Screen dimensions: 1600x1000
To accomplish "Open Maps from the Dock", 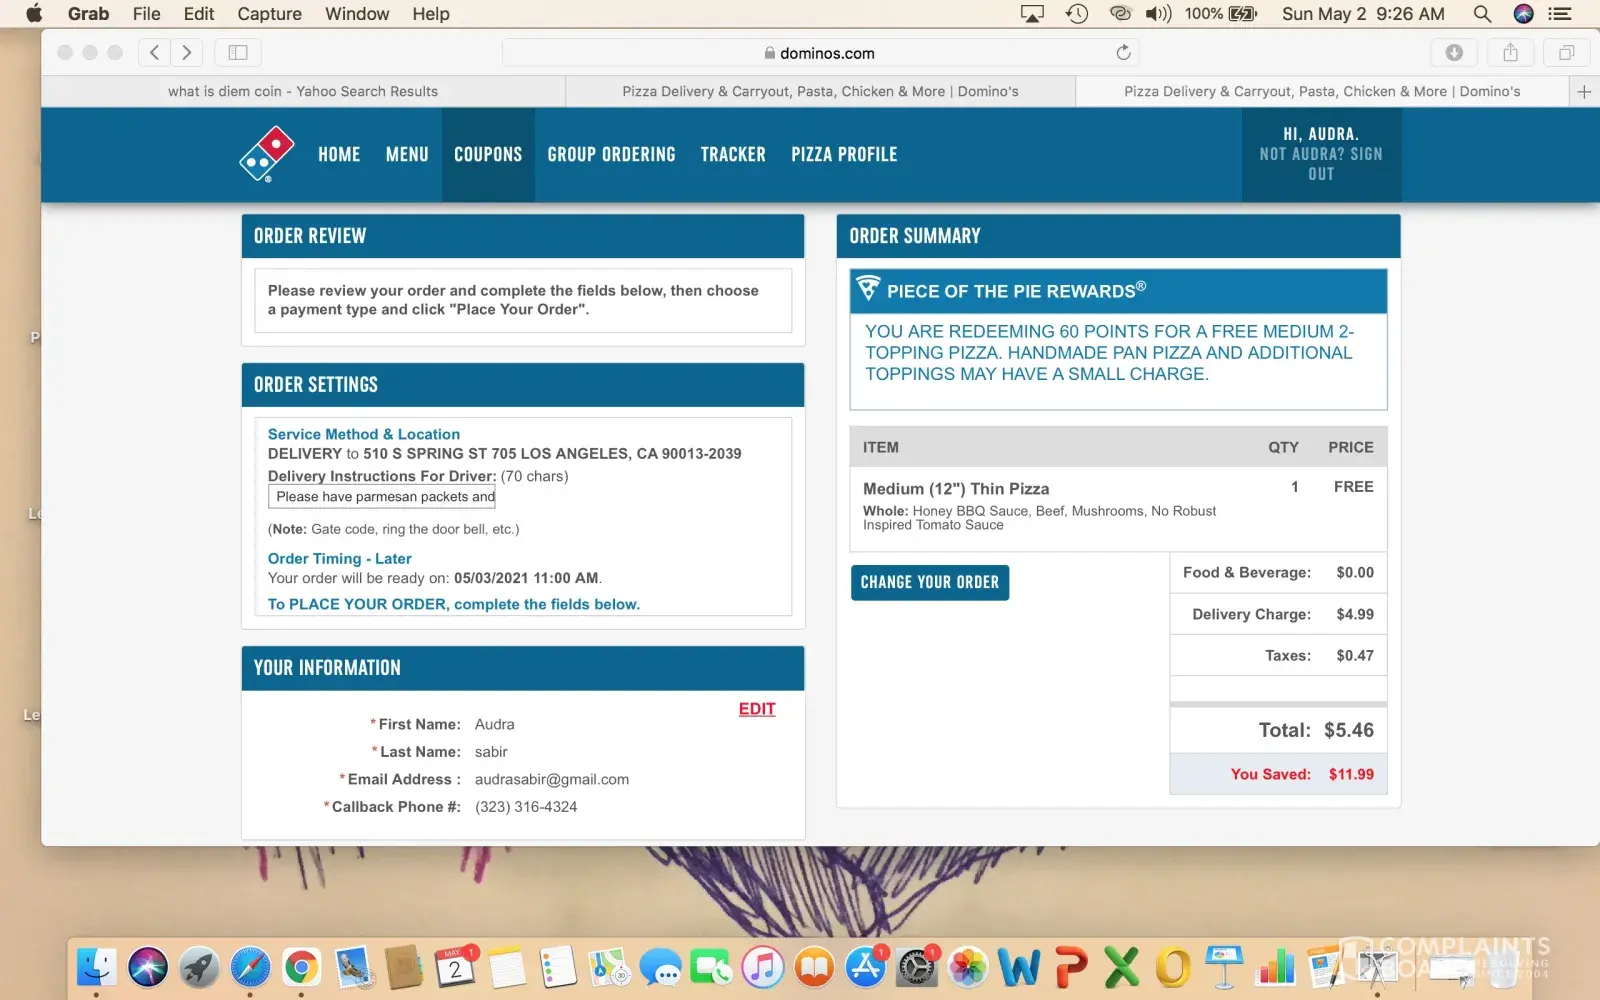I will click(609, 967).
